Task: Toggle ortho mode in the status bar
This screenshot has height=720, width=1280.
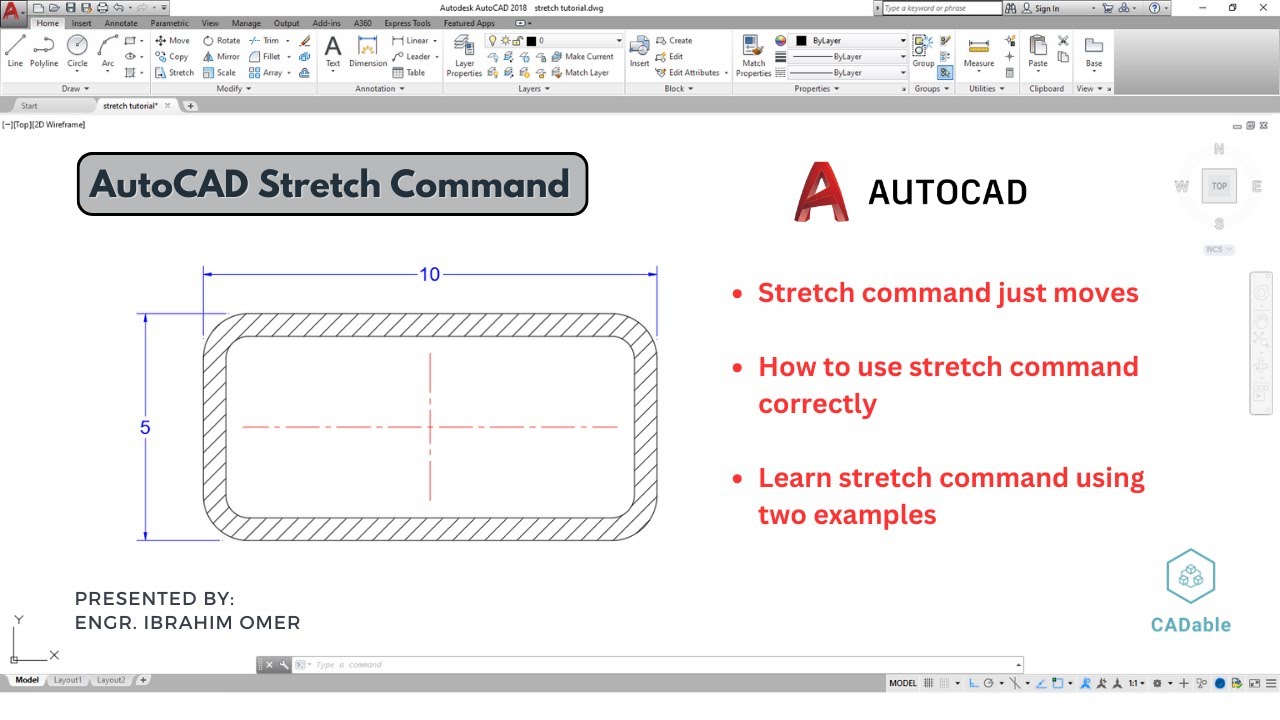Action: [972, 682]
